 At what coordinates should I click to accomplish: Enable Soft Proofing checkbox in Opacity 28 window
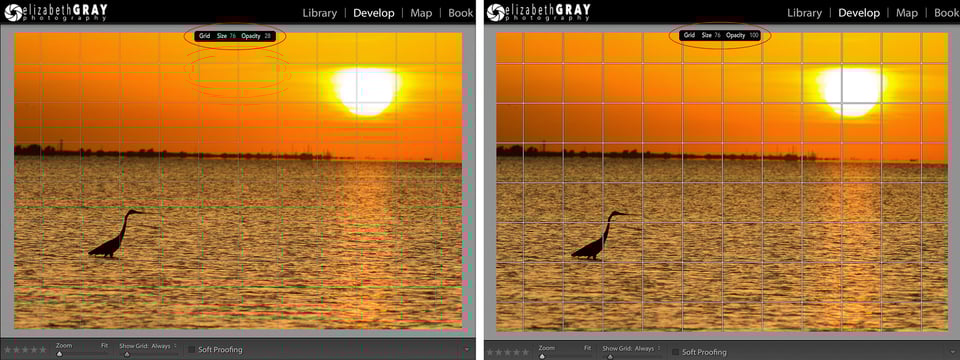[192, 350]
